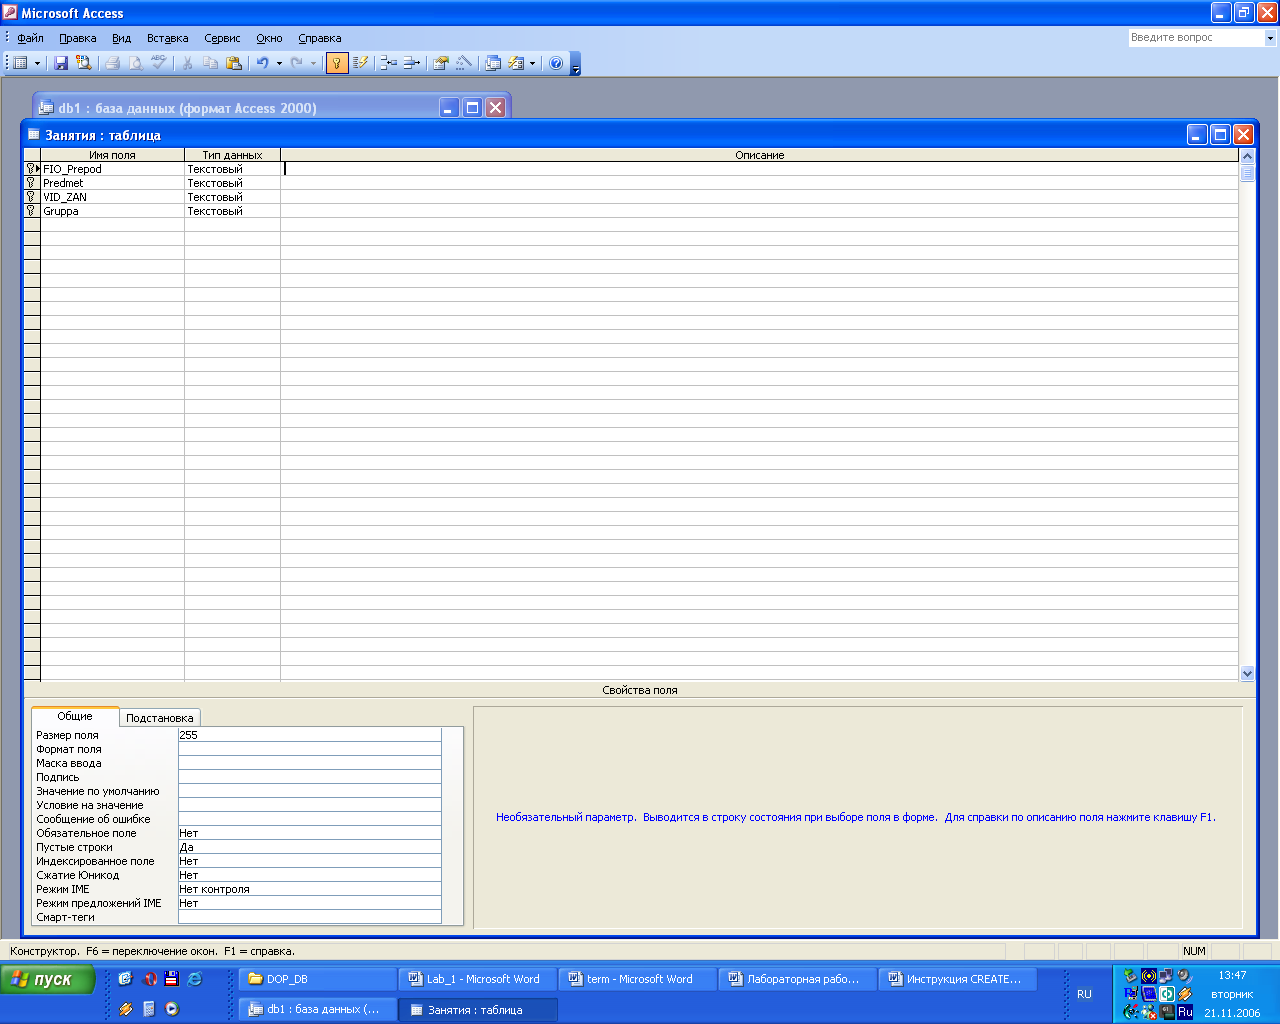This screenshot has width=1280, height=1024.
Task: Open the Toolbar Options arrow at toolbar end
Action: point(575,64)
